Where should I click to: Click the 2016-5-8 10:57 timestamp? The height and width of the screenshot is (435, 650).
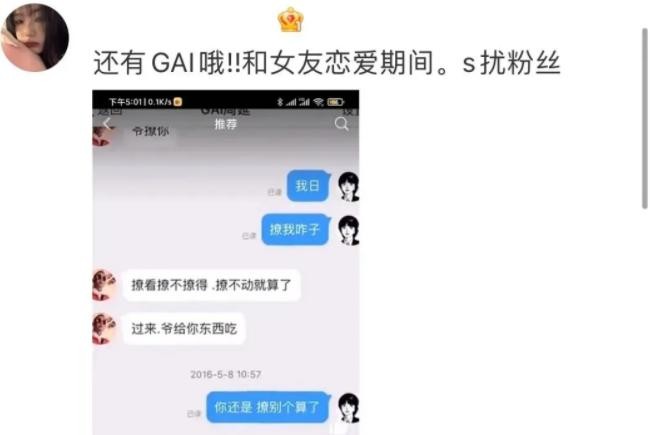pyautogui.click(x=226, y=374)
